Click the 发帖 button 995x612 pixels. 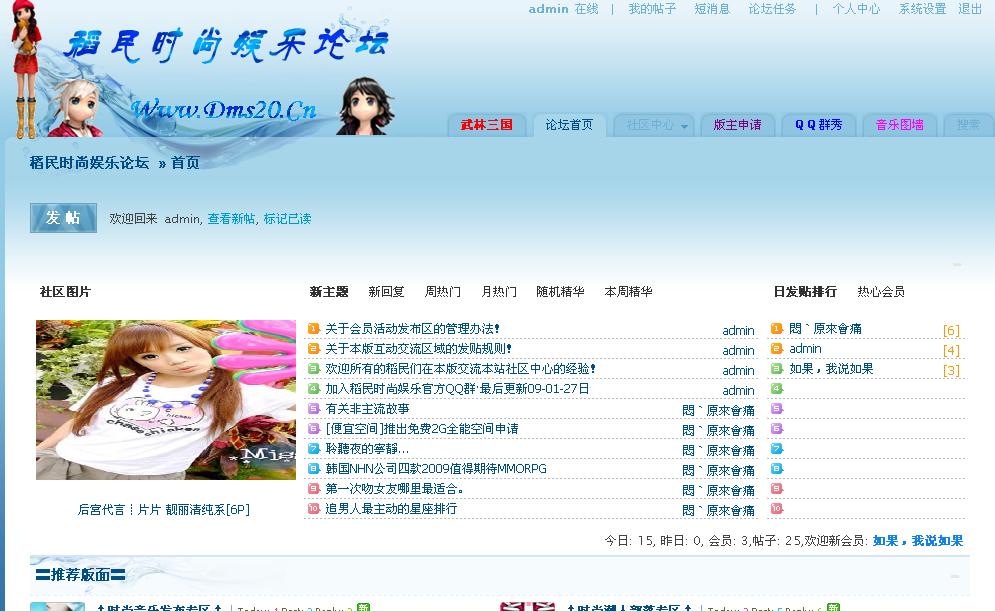coord(63,218)
